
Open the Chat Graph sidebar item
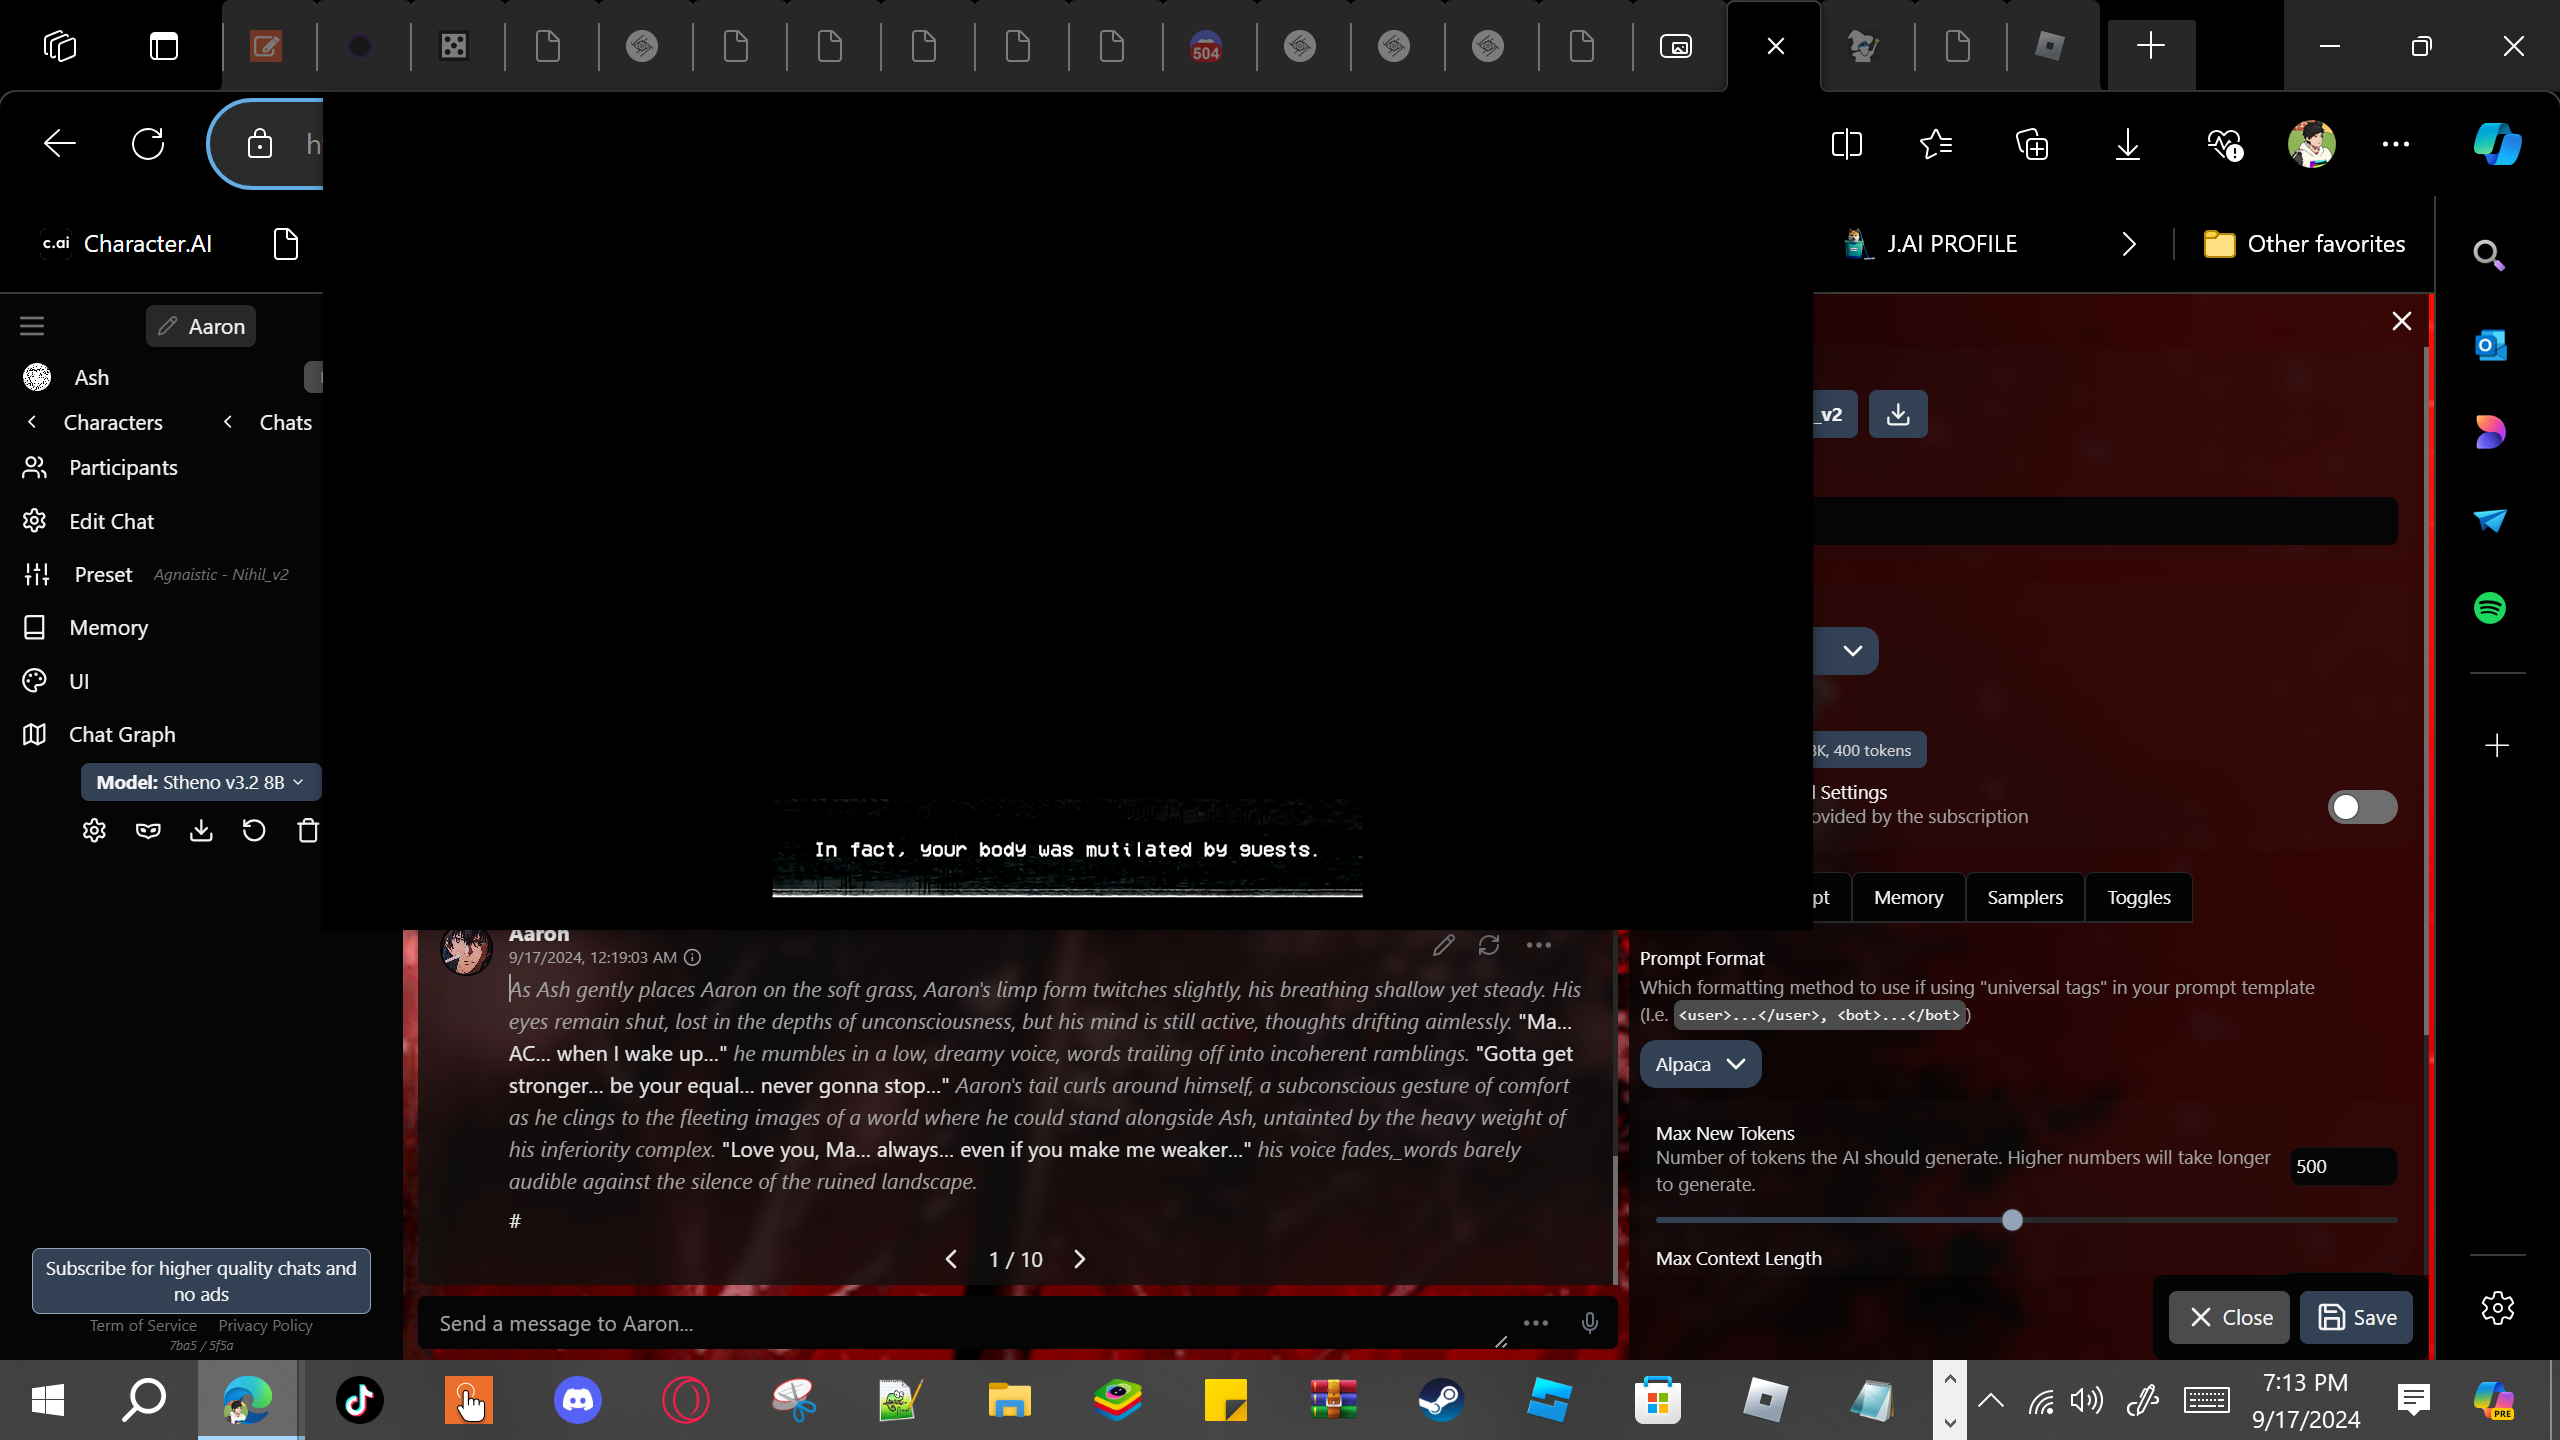(x=122, y=734)
